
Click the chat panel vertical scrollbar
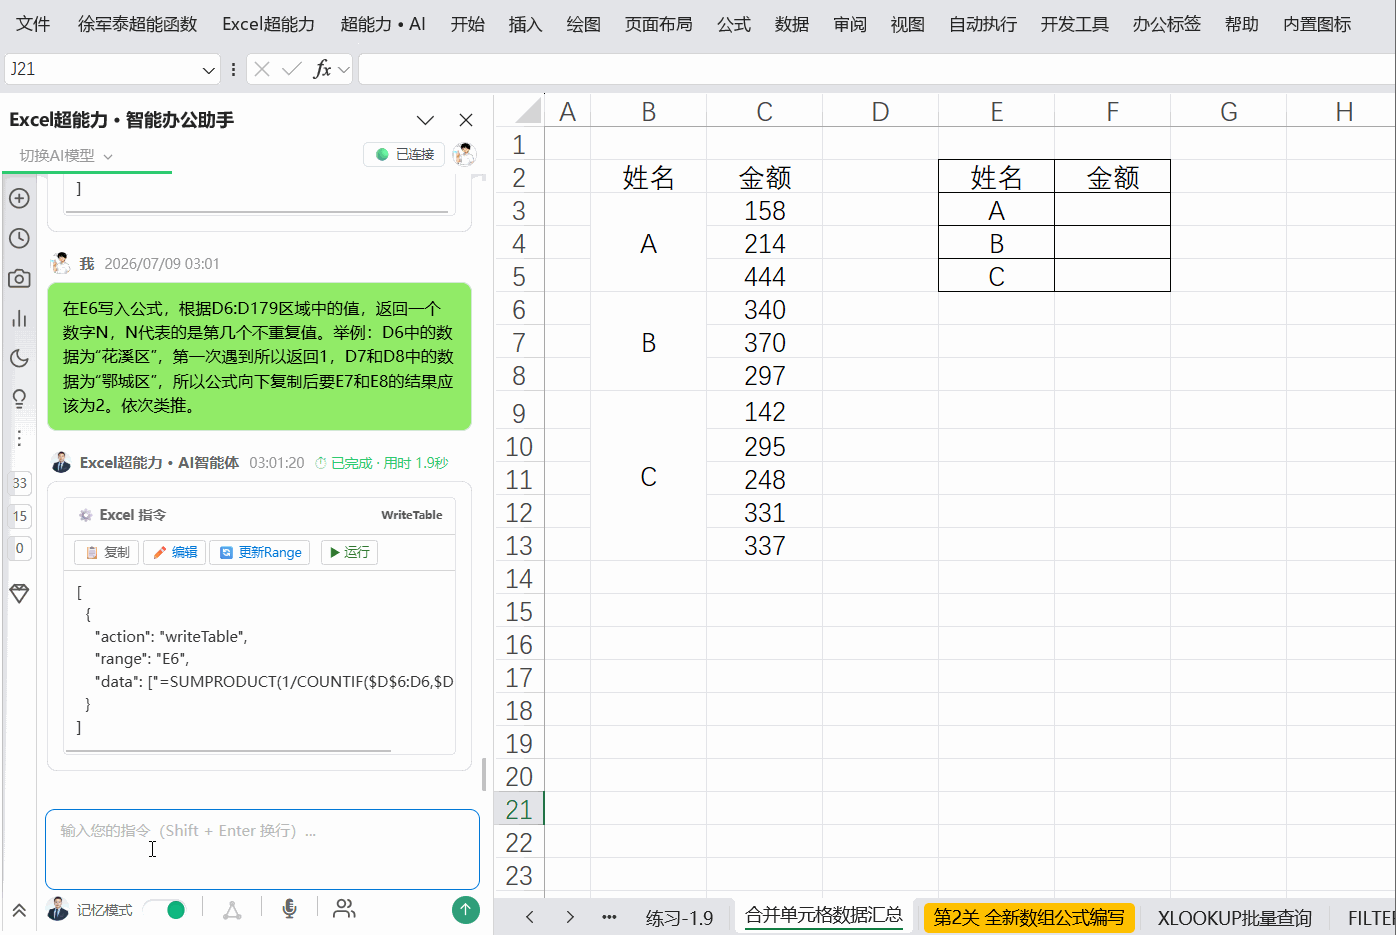(484, 774)
